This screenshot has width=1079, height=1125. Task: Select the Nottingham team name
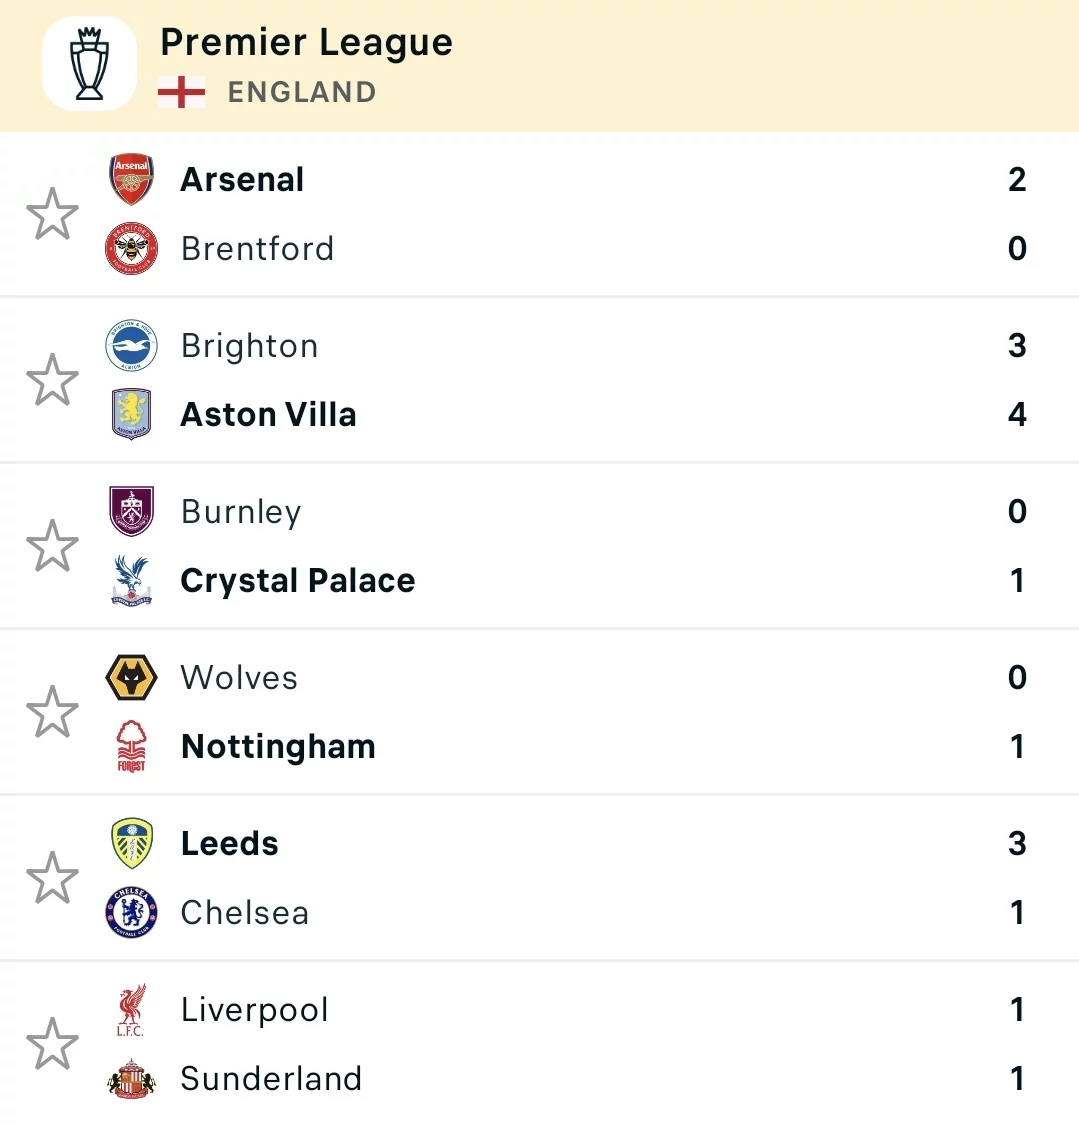point(278,747)
